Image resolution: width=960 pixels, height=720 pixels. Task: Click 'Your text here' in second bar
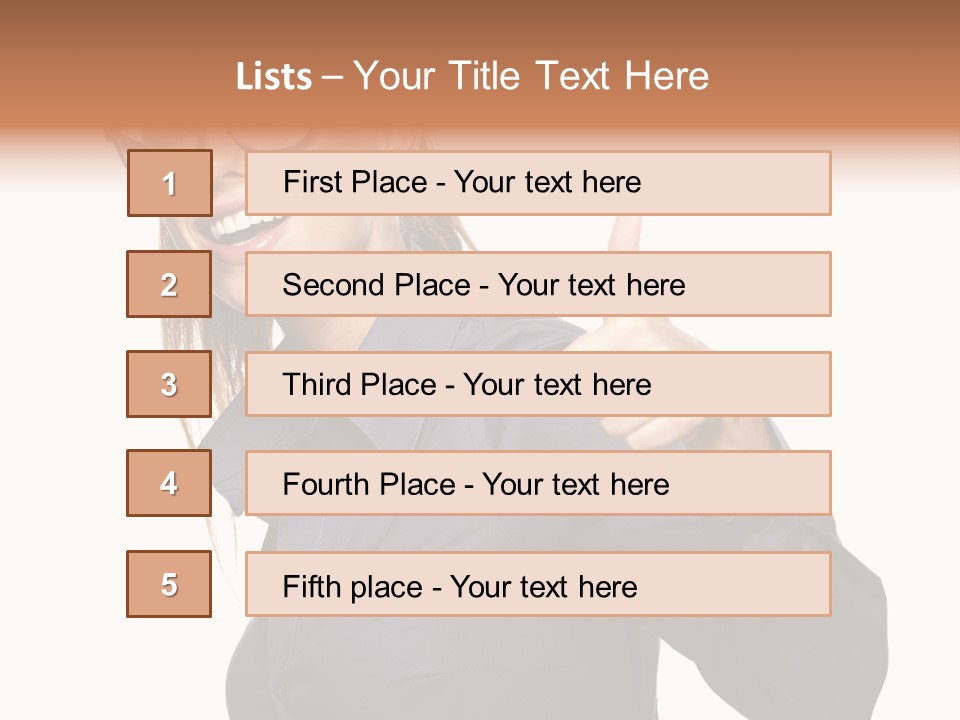pos(592,285)
